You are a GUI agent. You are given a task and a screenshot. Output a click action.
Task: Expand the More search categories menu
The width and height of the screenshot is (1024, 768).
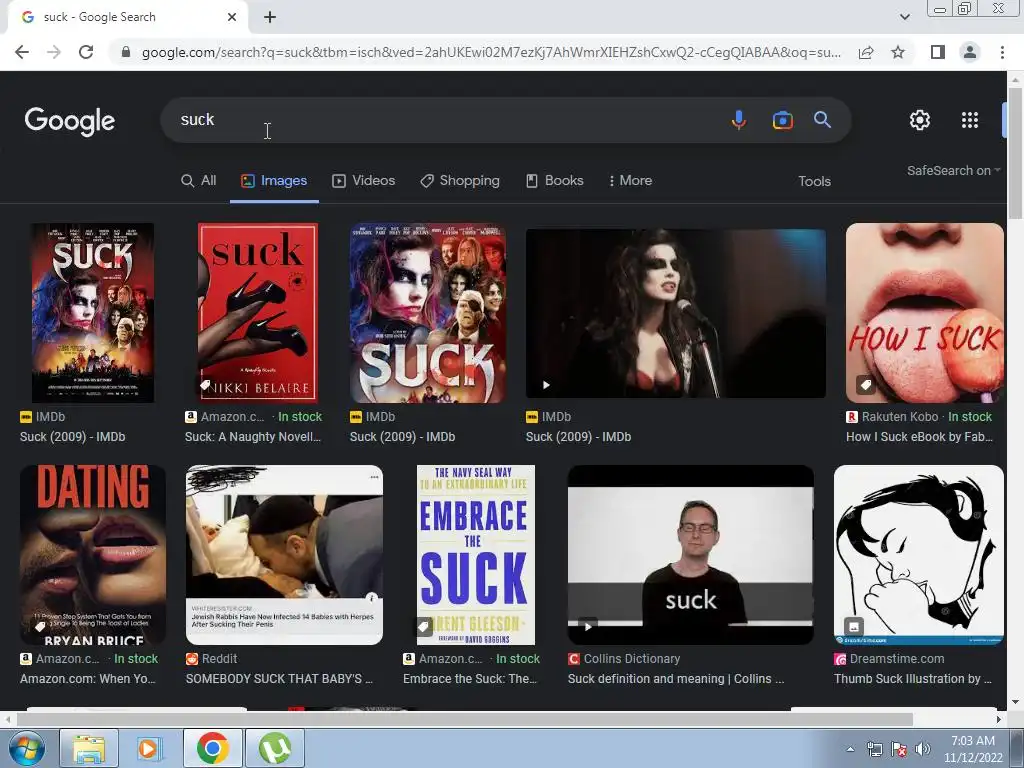click(630, 181)
